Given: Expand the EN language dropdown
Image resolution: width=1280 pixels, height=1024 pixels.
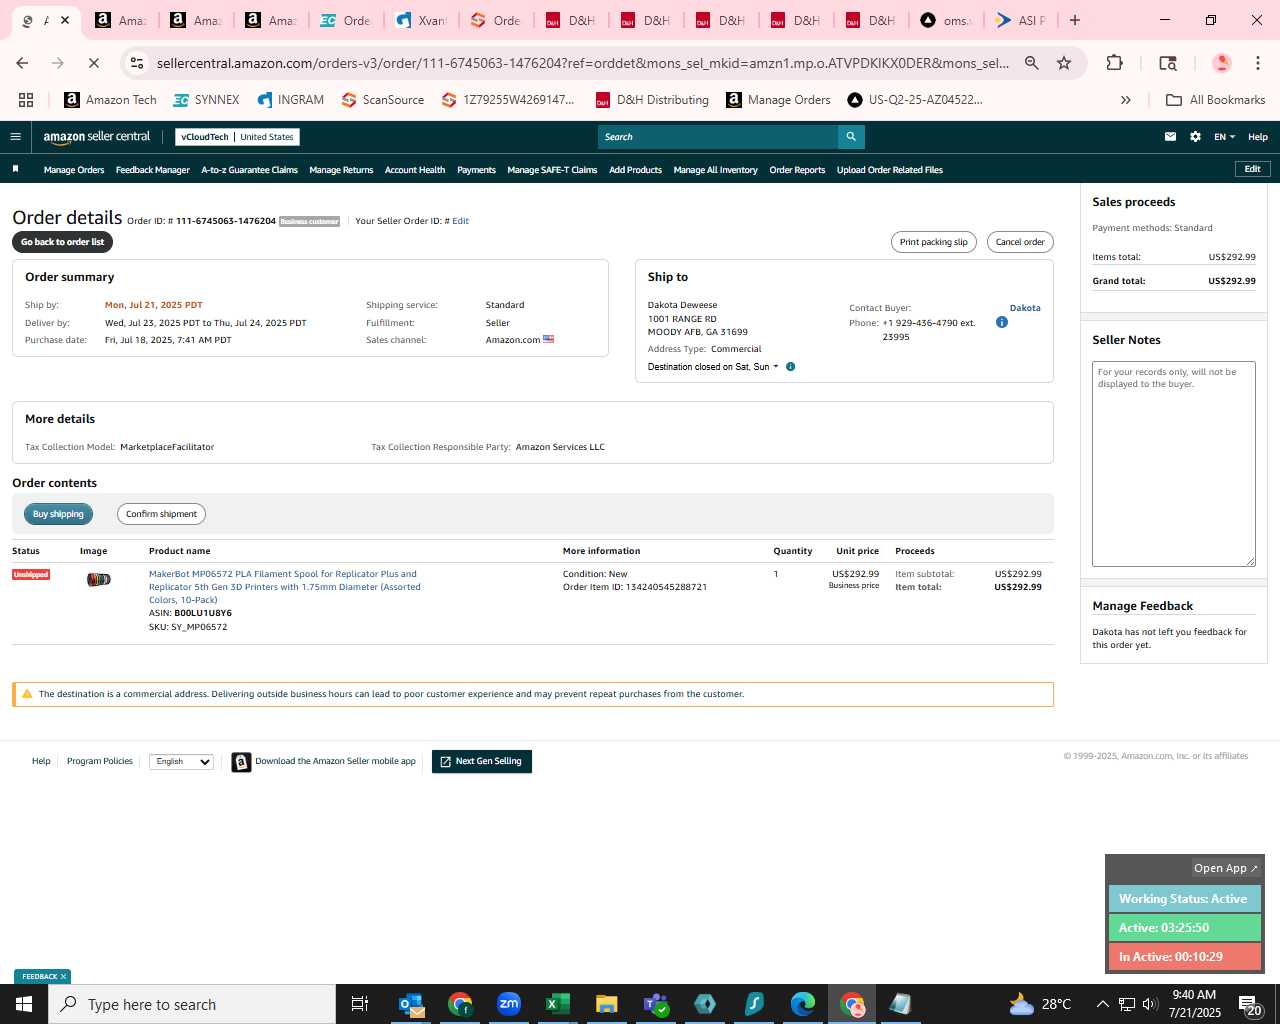Looking at the screenshot, I should (1224, 137).
